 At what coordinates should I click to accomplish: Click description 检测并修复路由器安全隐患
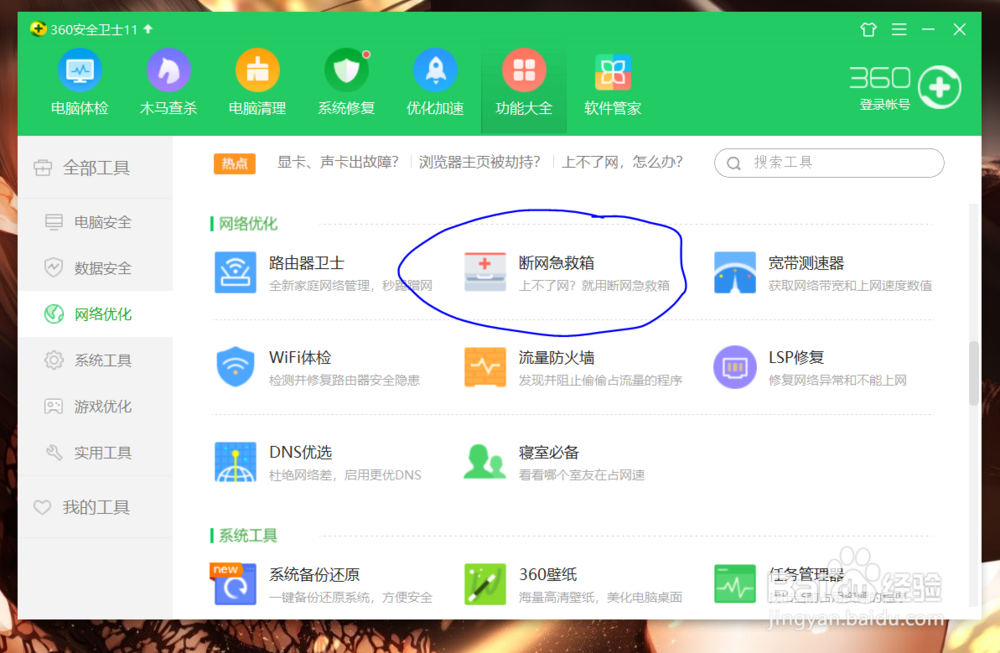[344, 381]
